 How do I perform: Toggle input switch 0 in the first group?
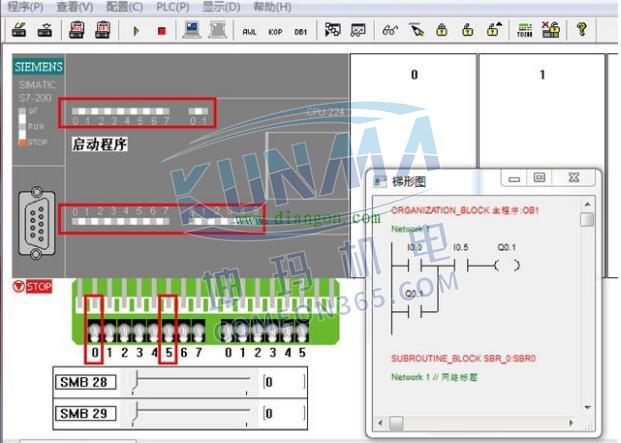[95, 331]
